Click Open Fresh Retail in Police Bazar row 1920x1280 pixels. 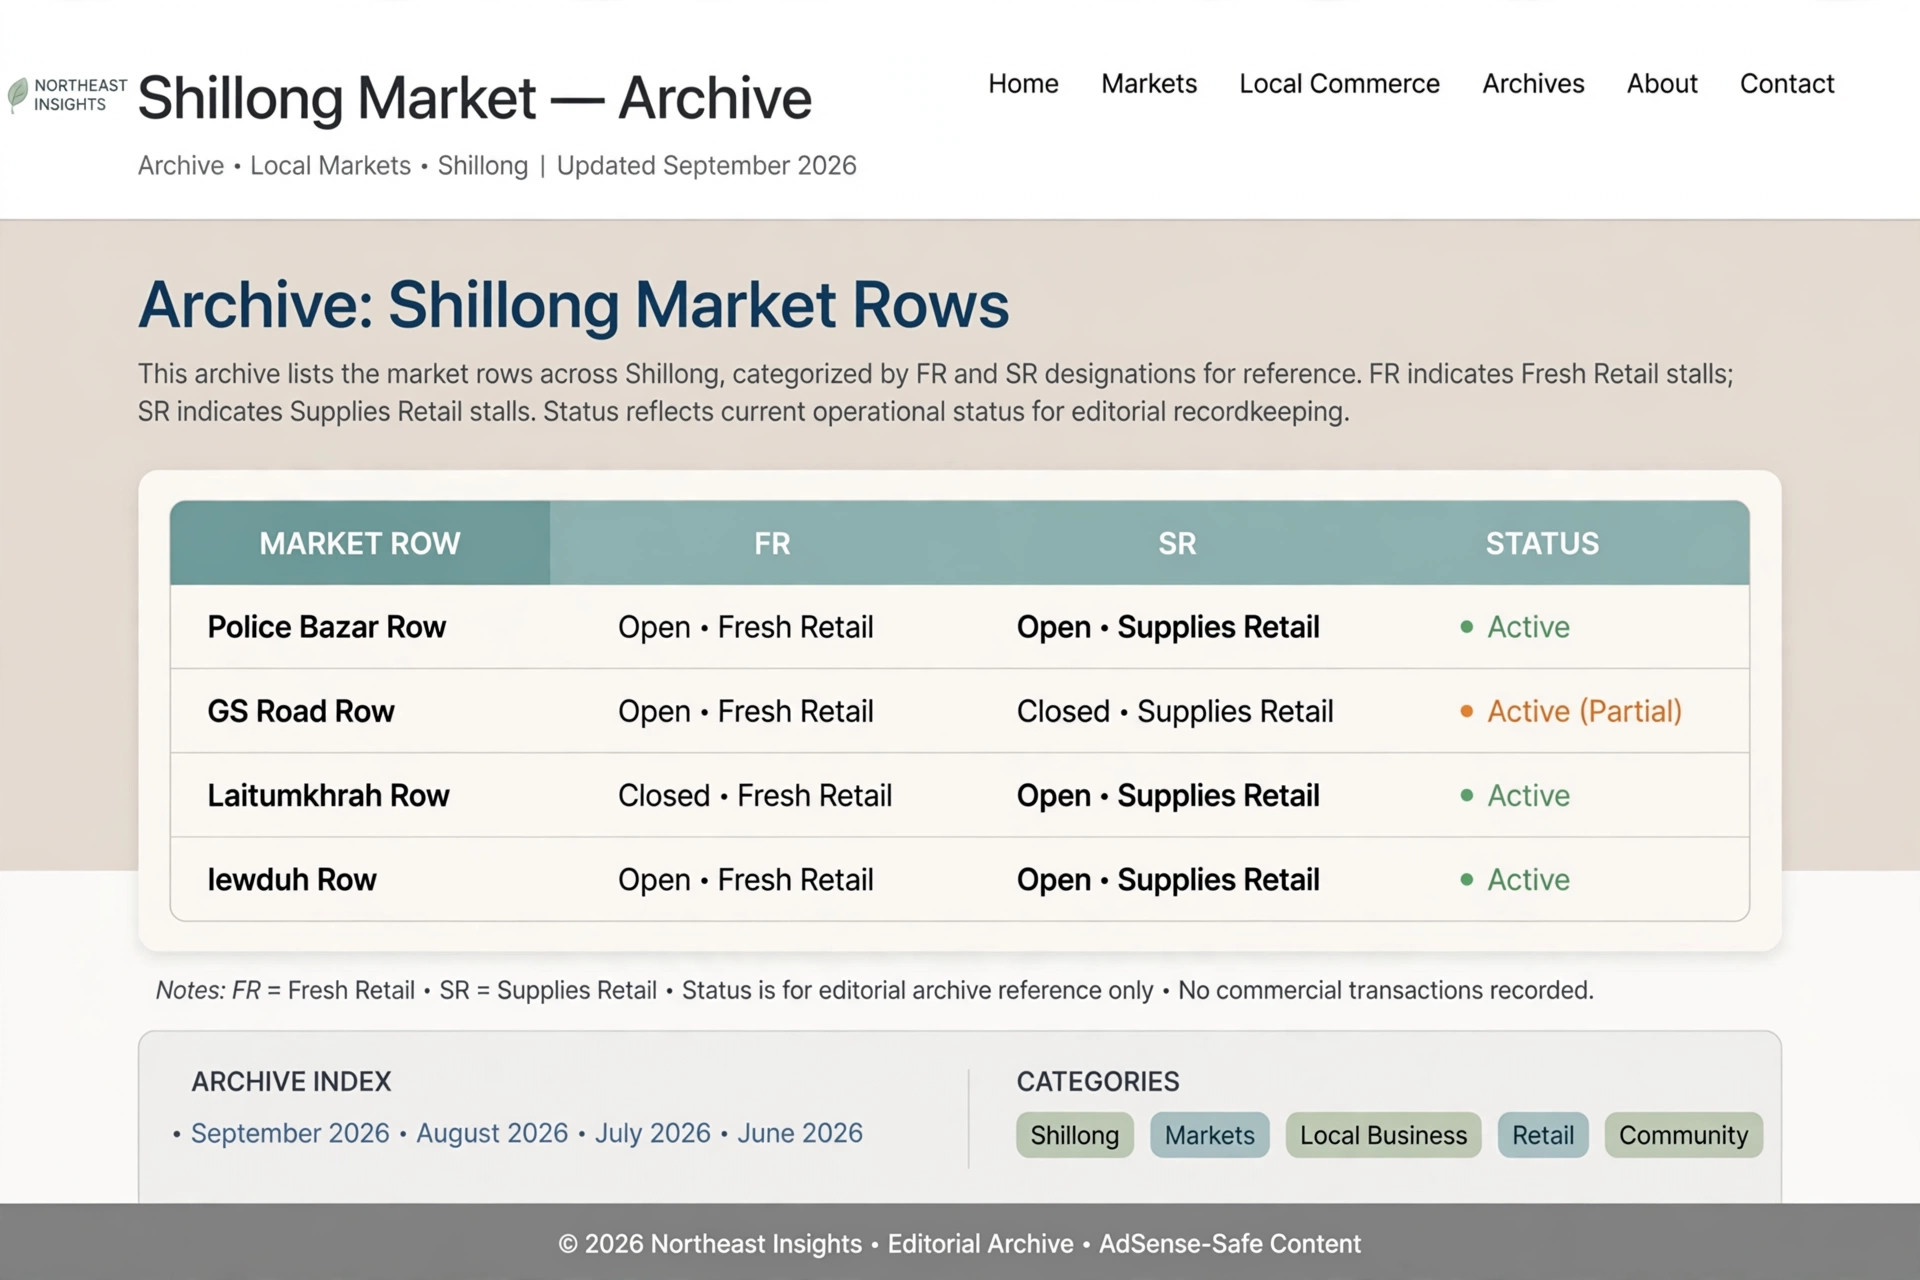746,627
